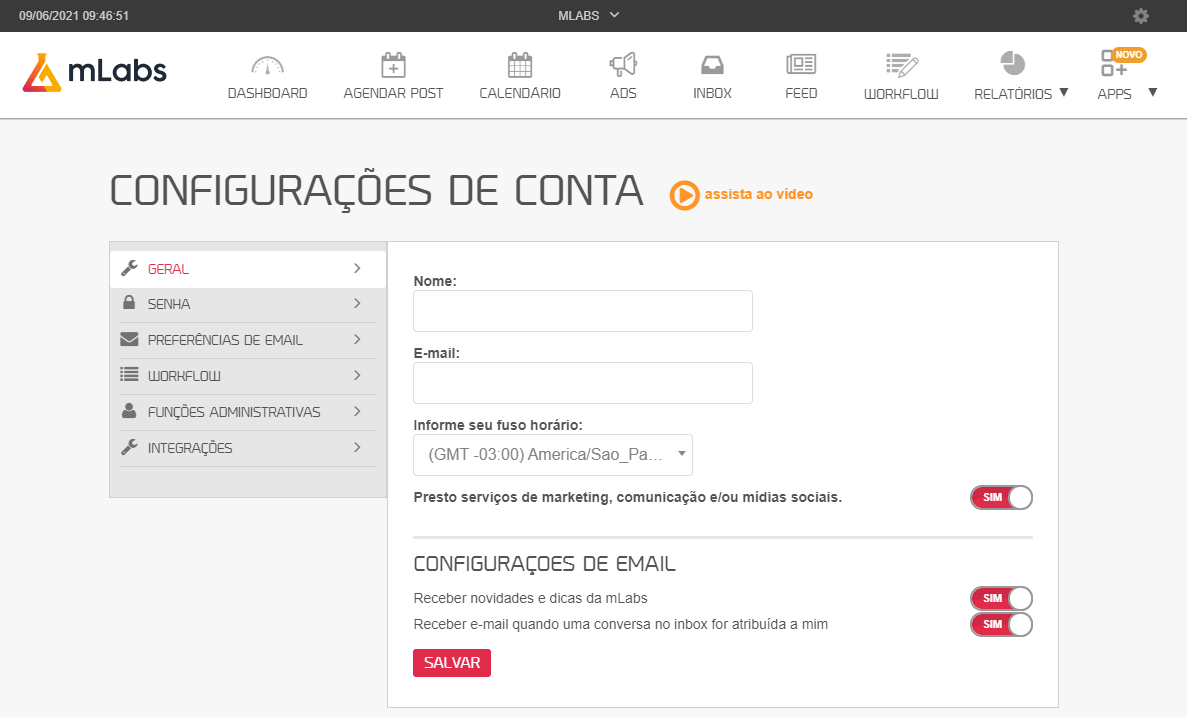
Task: Disable 'Presto serviços de marketing' toggle
Action: tap(1001, 497)
